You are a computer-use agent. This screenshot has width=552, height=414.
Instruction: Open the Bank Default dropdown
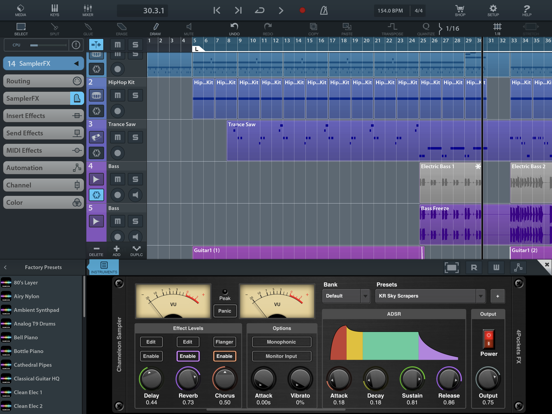coord(346,296)
